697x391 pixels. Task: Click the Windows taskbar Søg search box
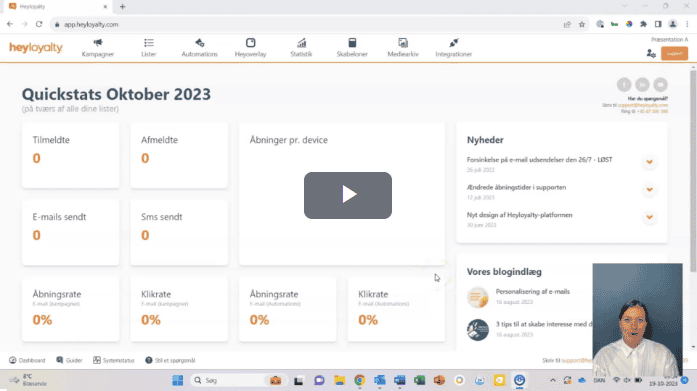click(229, 380)
